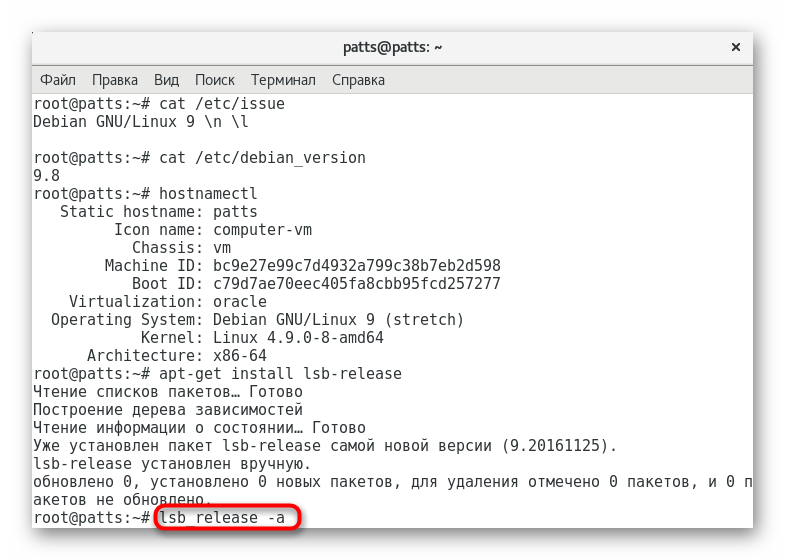
Task: Open the Справка menu
Action: coord(359,80)
